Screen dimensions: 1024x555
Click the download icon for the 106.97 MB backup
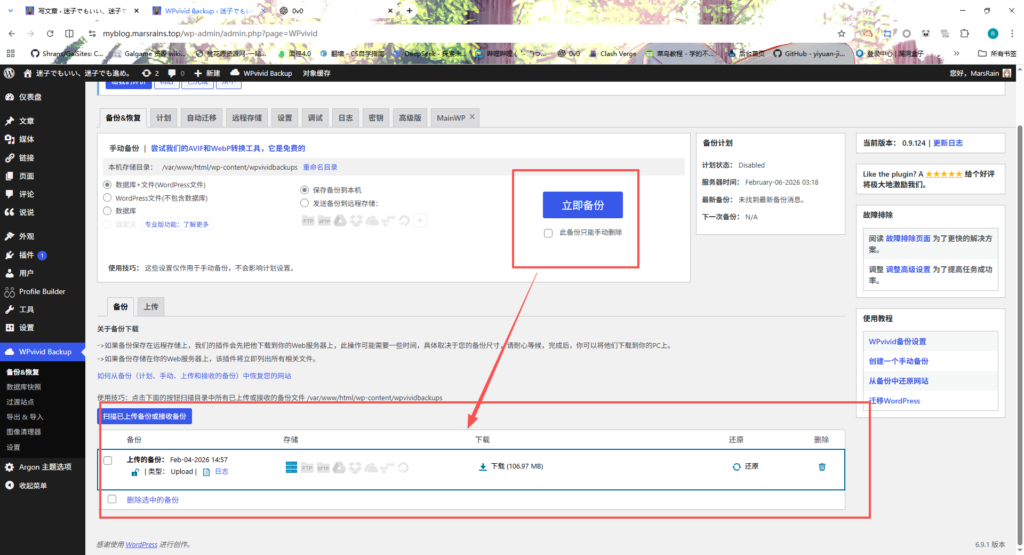[x=483, y=466]
